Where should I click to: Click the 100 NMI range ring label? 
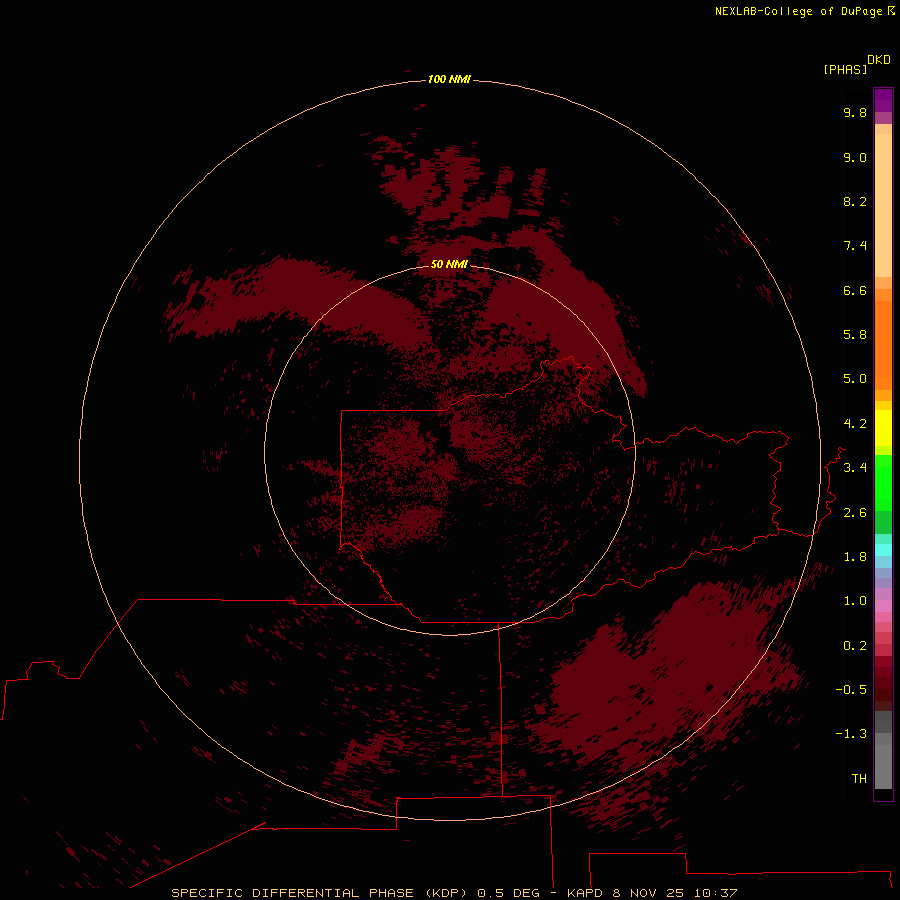(449, 79)
